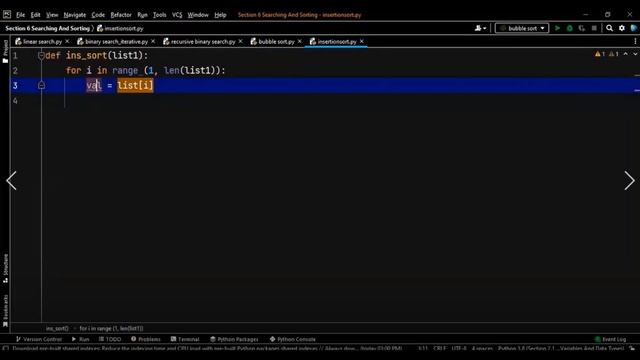Open the Terminal tool window

(x=185, y=339)
